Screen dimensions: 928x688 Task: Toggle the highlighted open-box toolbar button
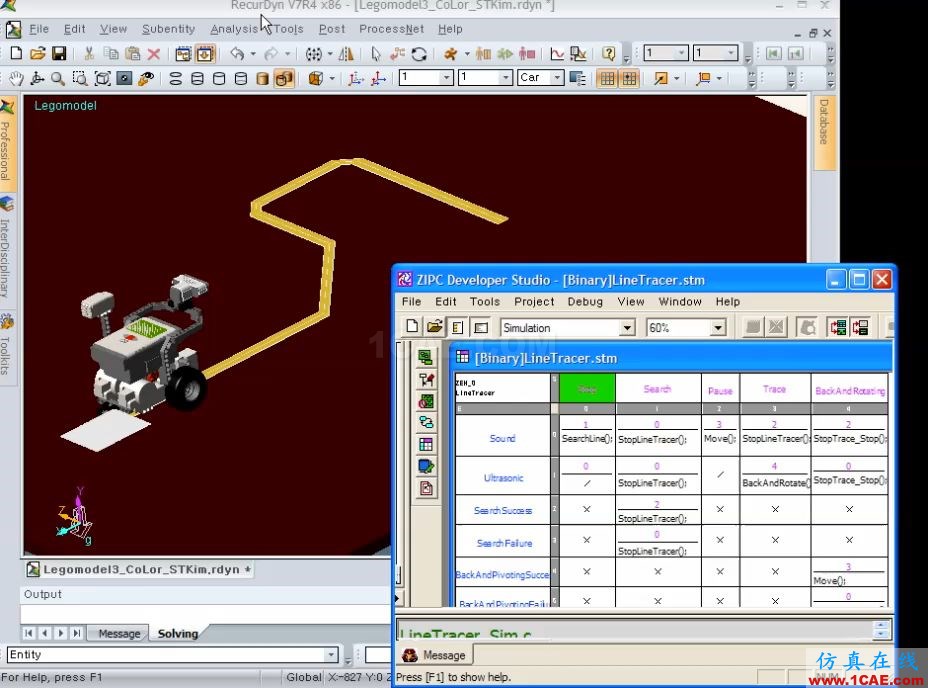click(x=205, y=54)
